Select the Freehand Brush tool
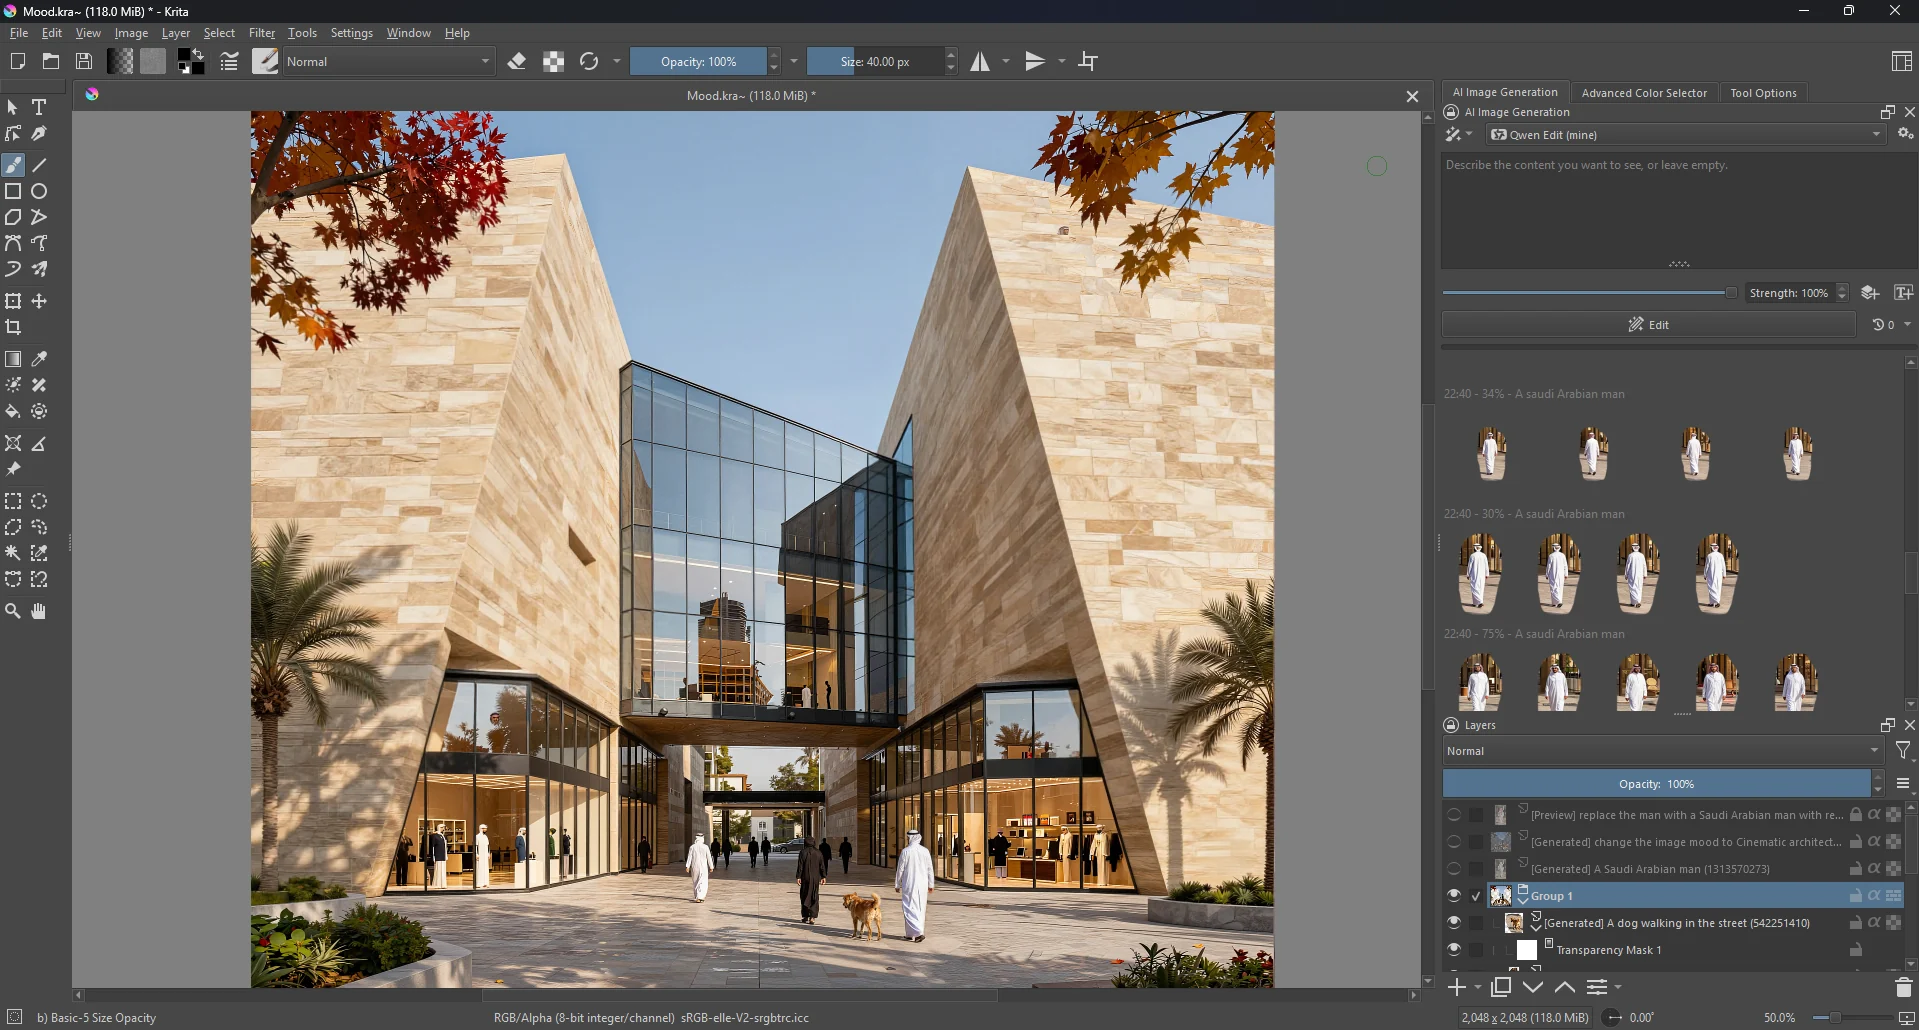 click(x=13, y=165)
